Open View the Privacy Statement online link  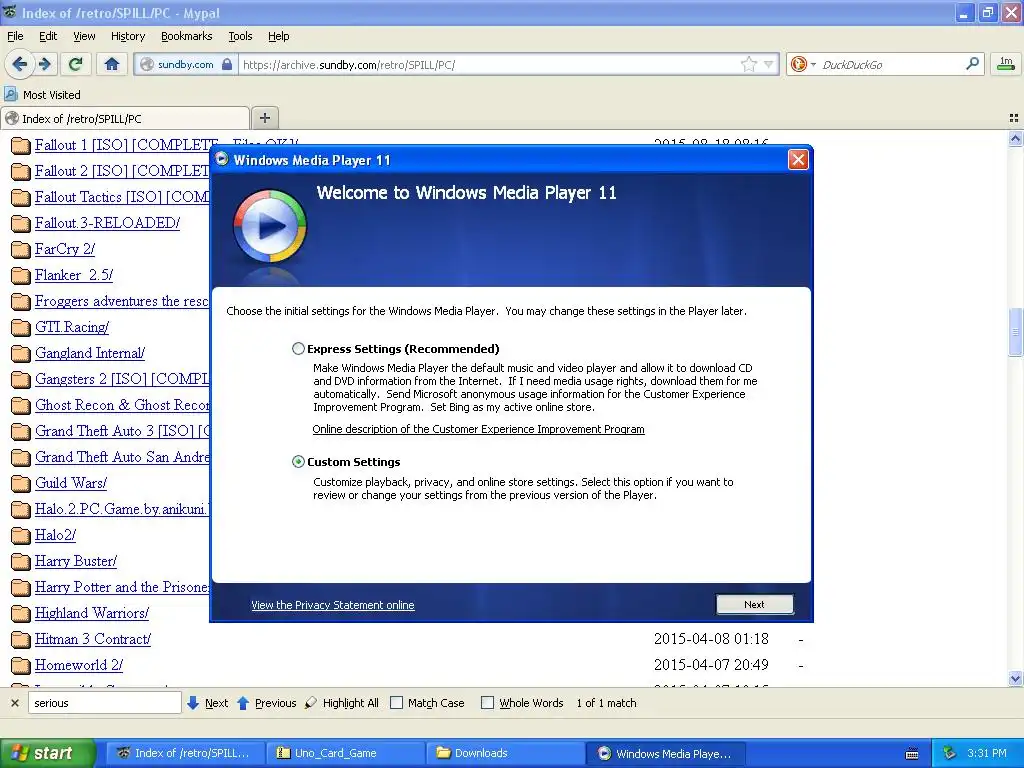click(x=332, y=605)
